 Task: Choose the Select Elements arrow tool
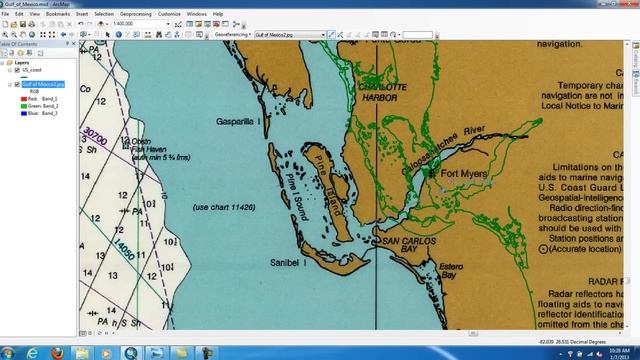107,35
